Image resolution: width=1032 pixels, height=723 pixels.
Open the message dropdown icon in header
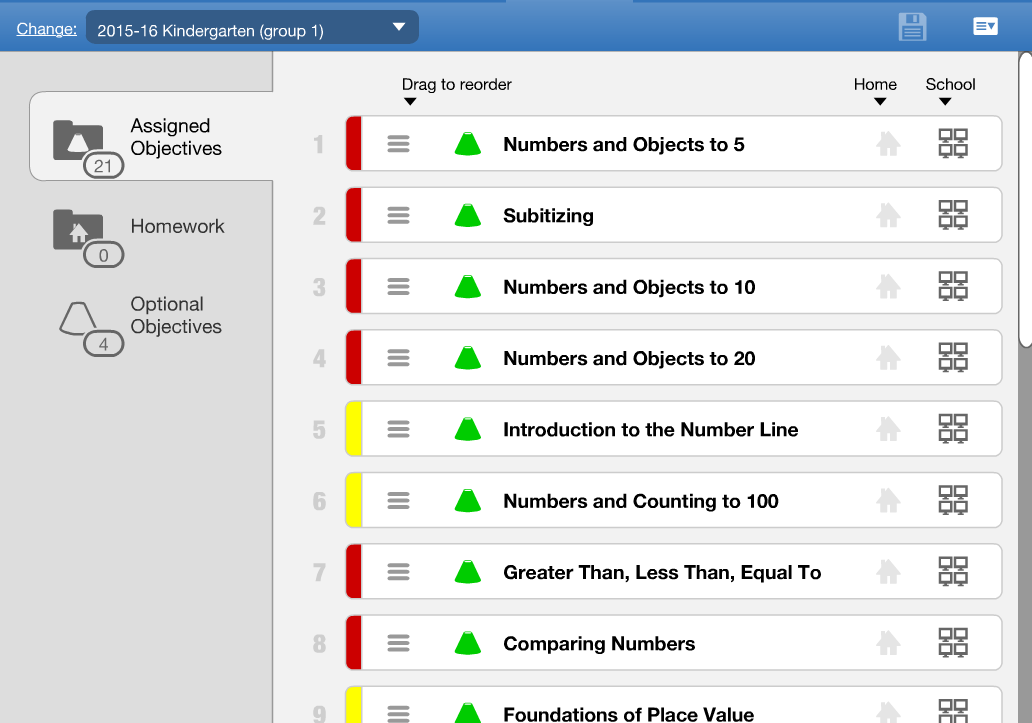(x=985, y=27)
